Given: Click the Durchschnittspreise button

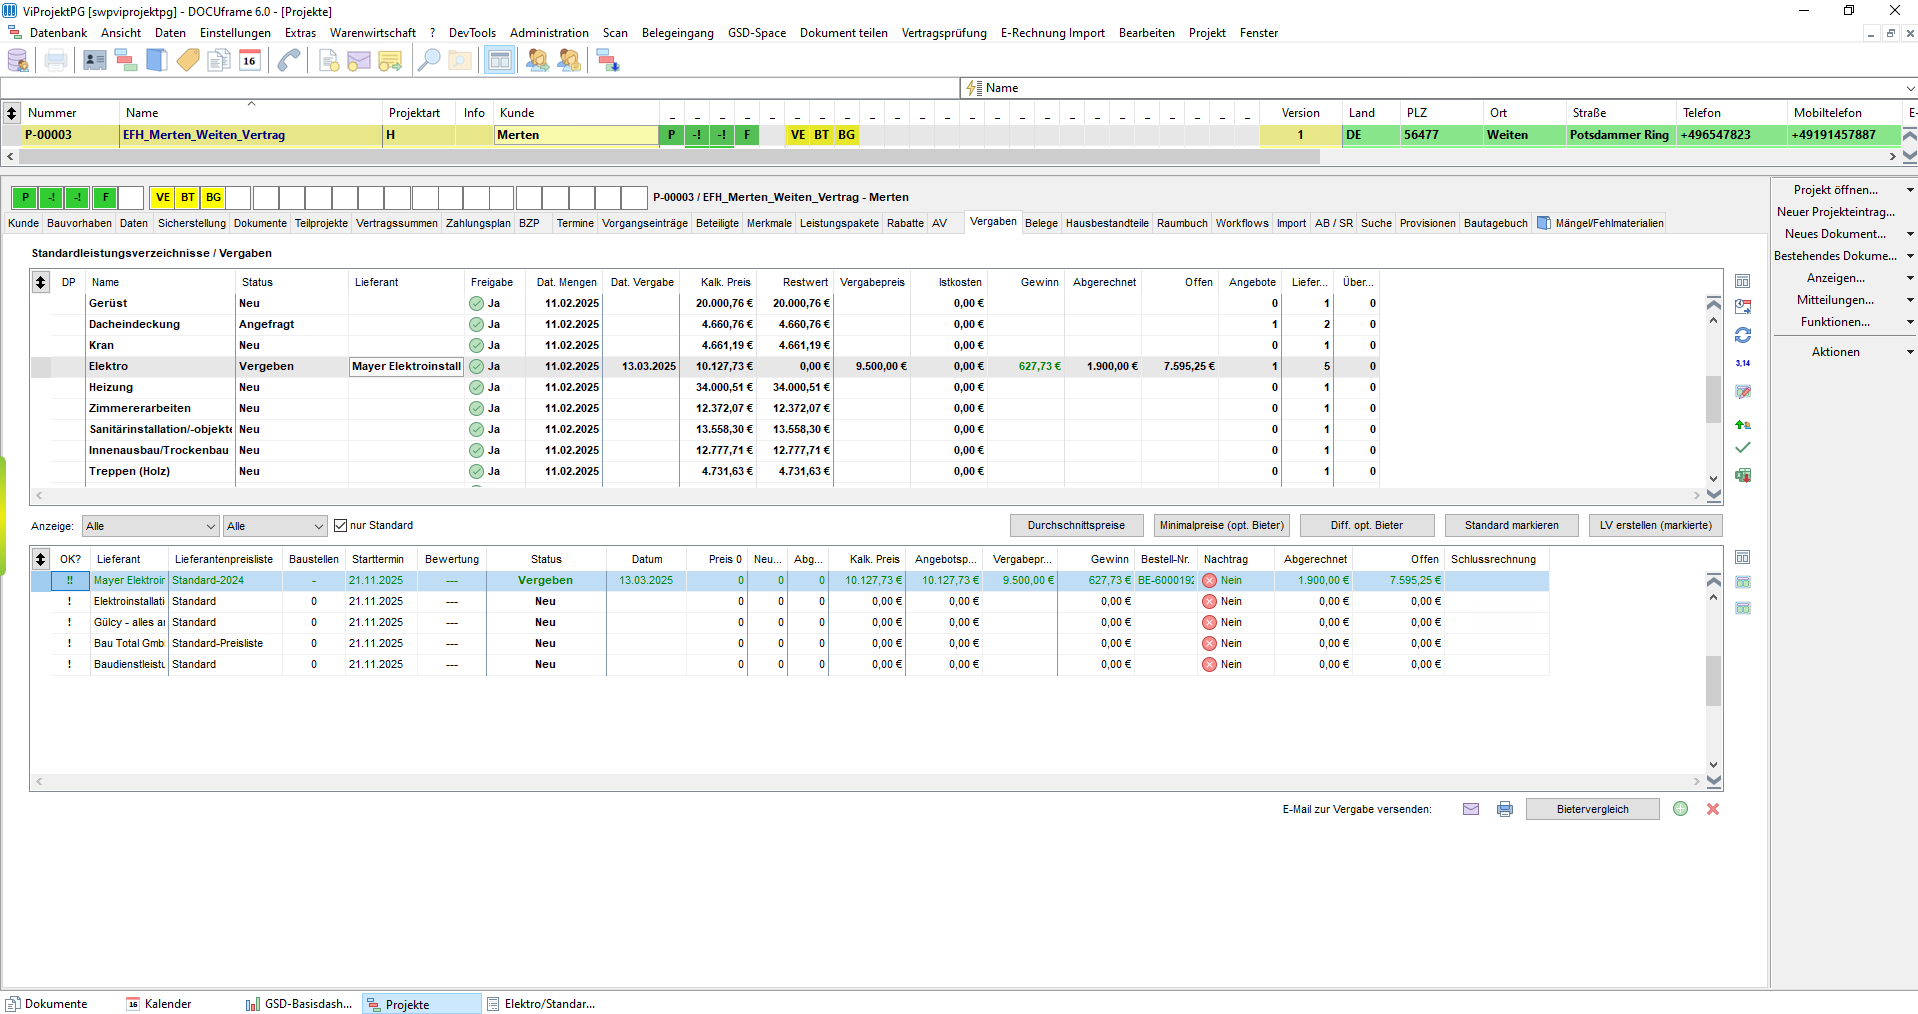Looking at the screenshot, I should tap(1077, 526).
